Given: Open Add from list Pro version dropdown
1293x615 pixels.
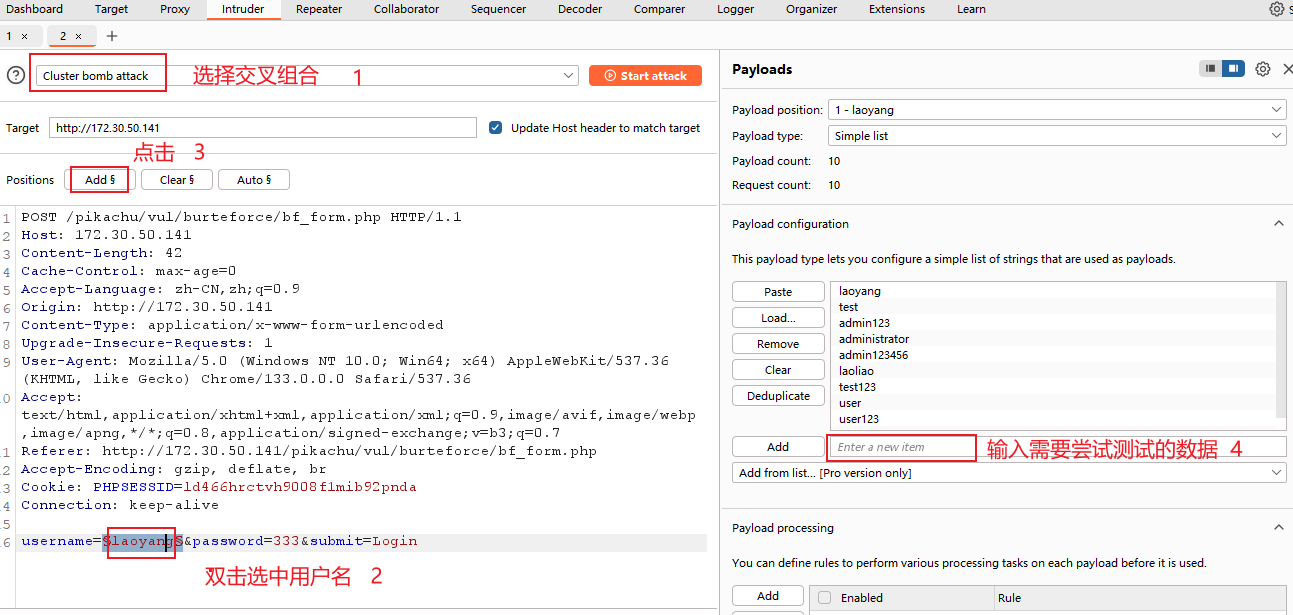Looking at the screenshot, I should (1009, 473).
